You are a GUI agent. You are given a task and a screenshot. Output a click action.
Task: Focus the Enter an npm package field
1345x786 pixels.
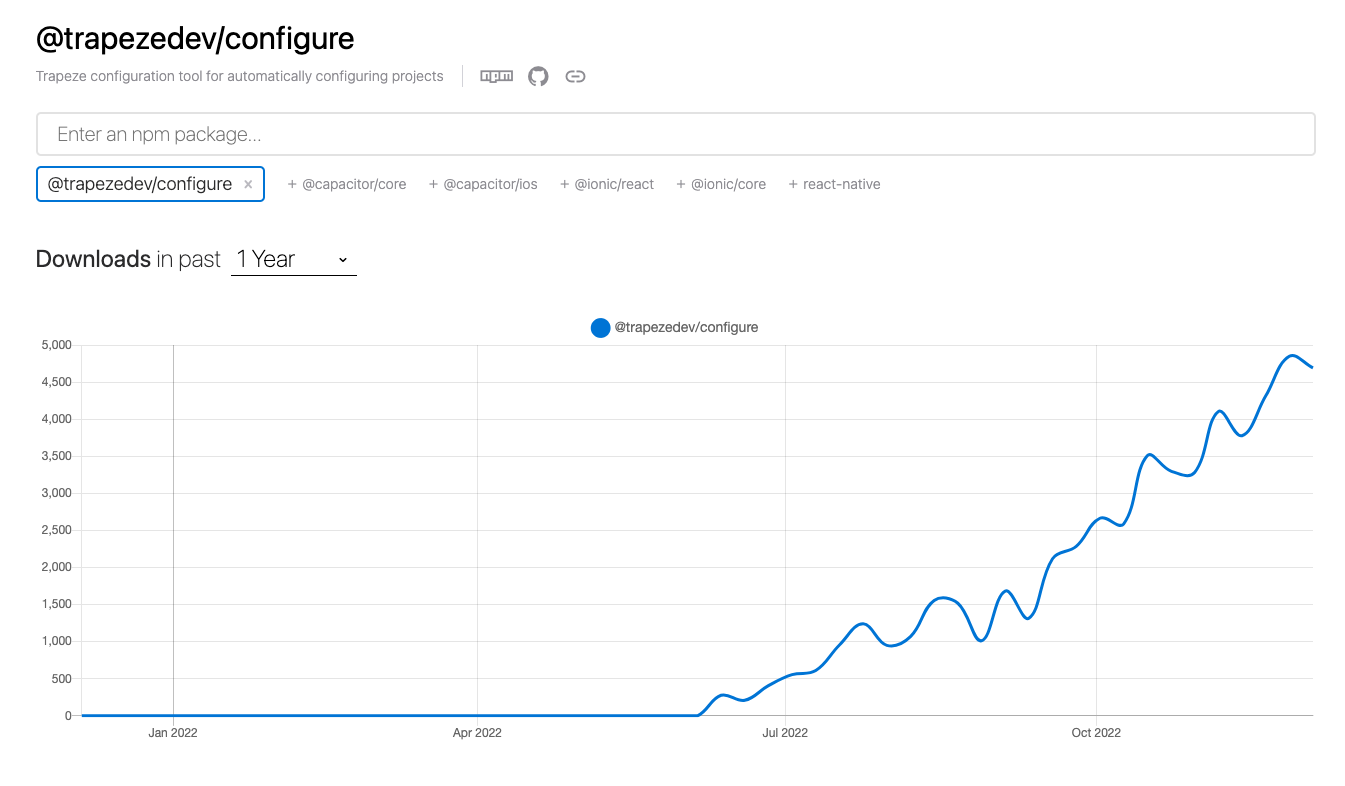click(x=675, y=134)
